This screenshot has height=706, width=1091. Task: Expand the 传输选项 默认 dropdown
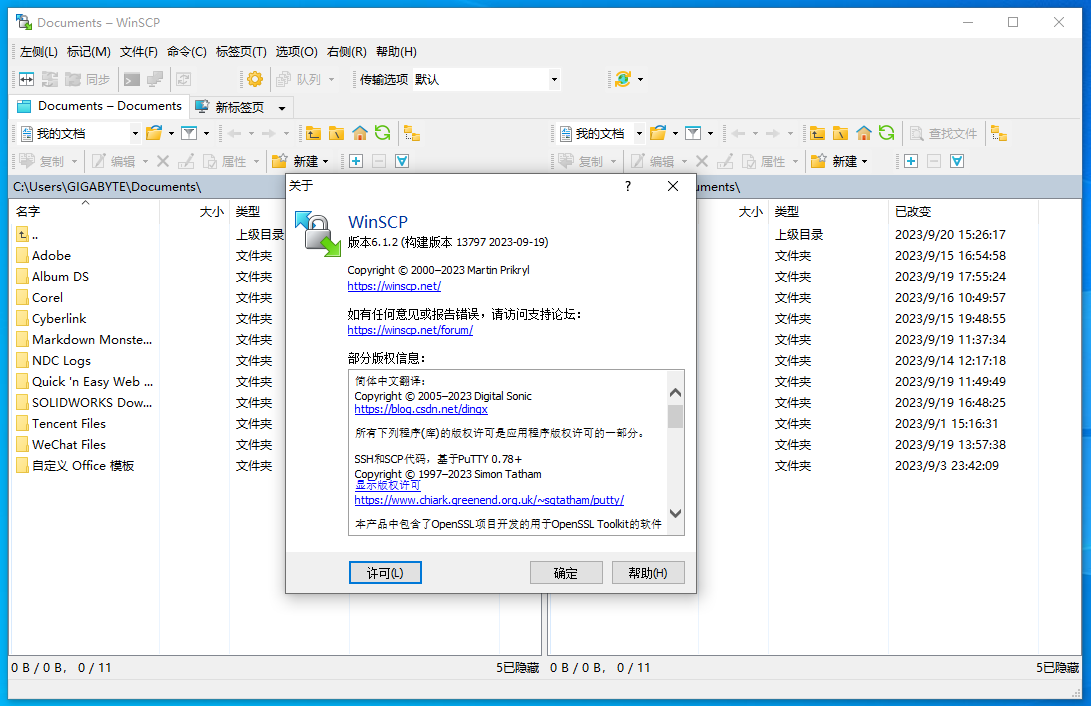554,80
